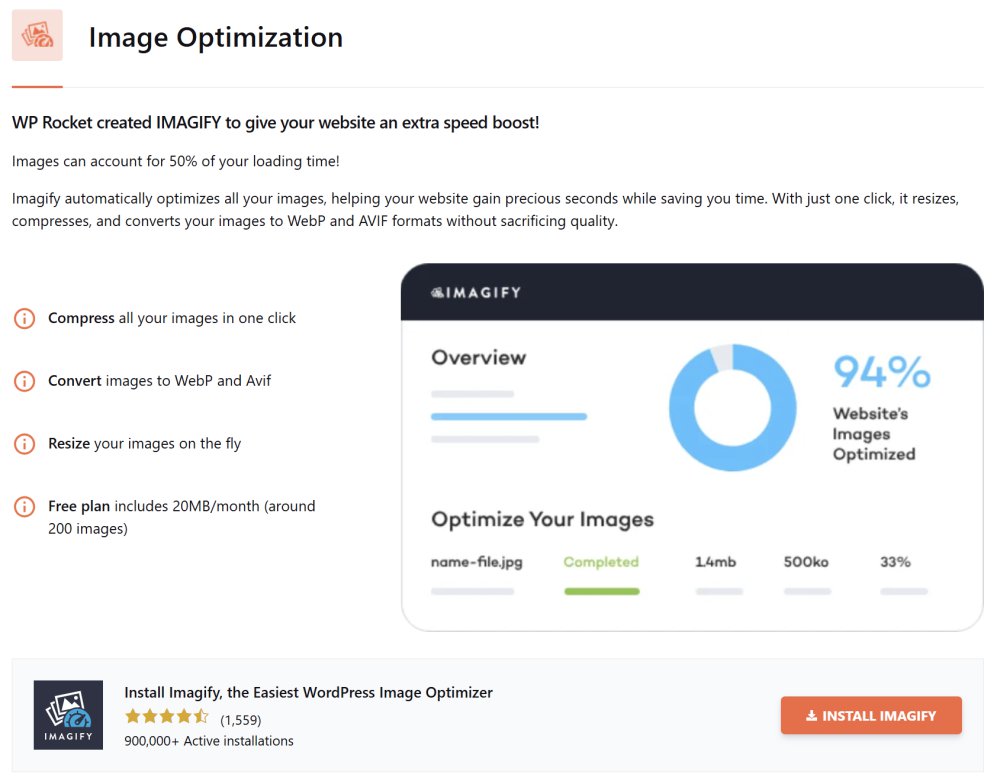
Task: Click the Image Optimization header icon
Action: [36, 35]
